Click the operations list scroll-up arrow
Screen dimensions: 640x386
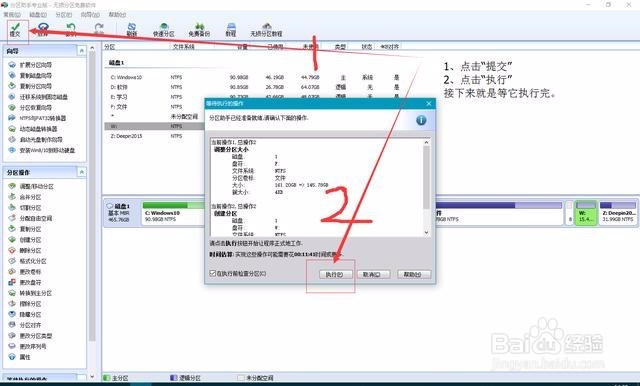click(x=426, y=142)
